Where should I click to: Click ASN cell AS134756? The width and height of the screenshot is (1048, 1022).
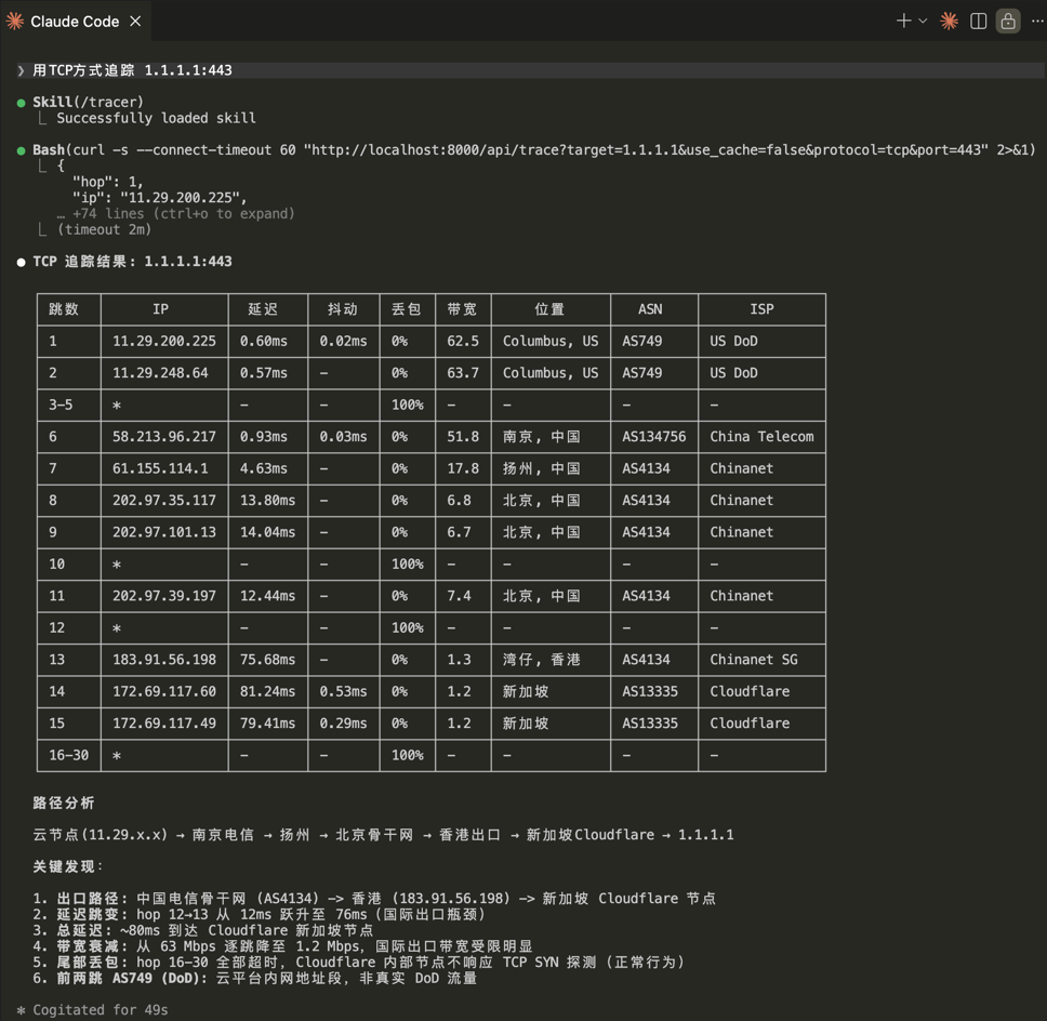click(654, 437)
